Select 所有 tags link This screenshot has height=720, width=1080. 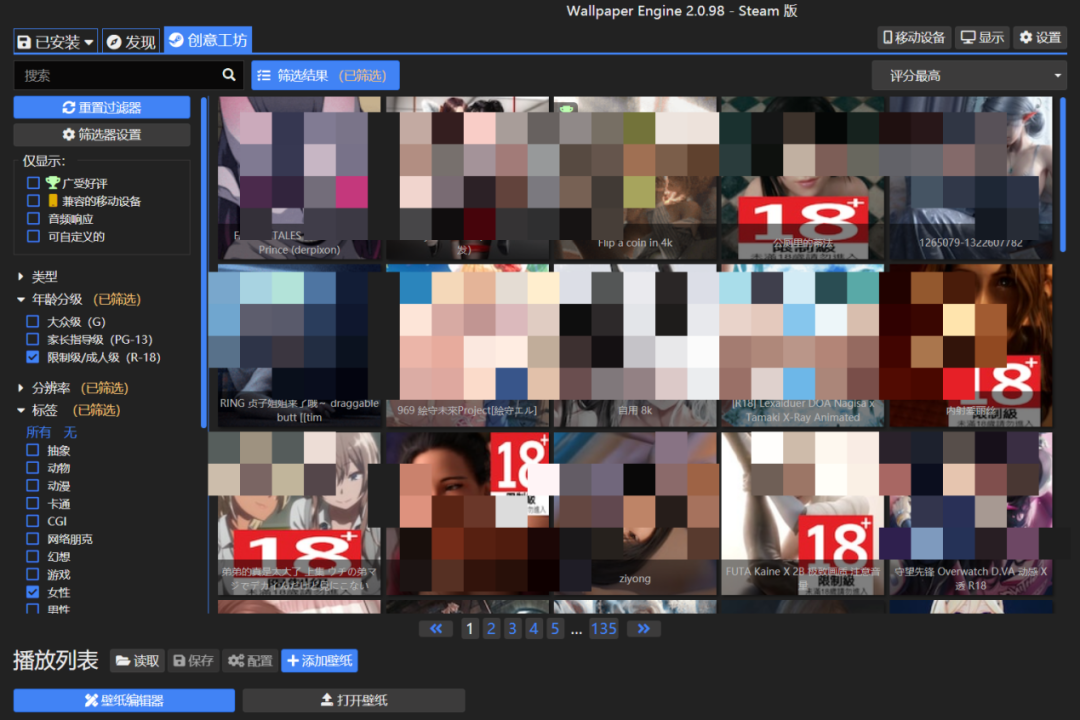pyautogui.click(x=39, y=432)
